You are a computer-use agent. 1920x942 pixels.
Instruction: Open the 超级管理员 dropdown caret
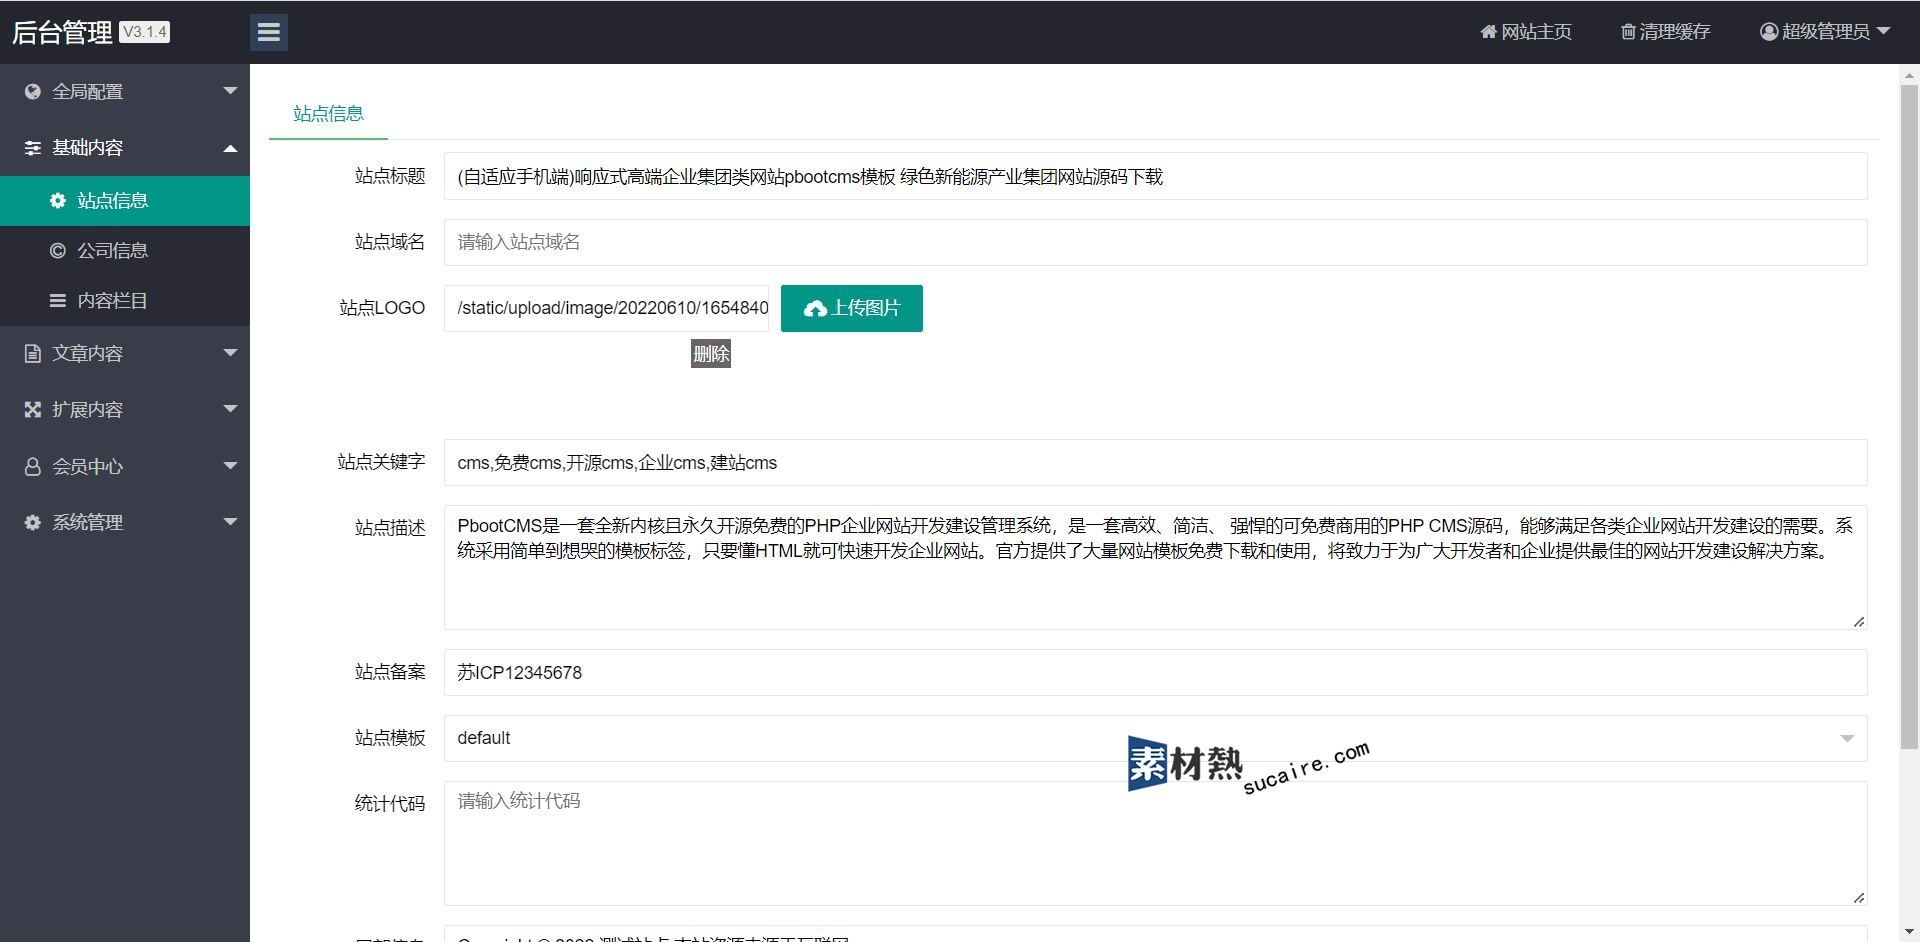1884,31
